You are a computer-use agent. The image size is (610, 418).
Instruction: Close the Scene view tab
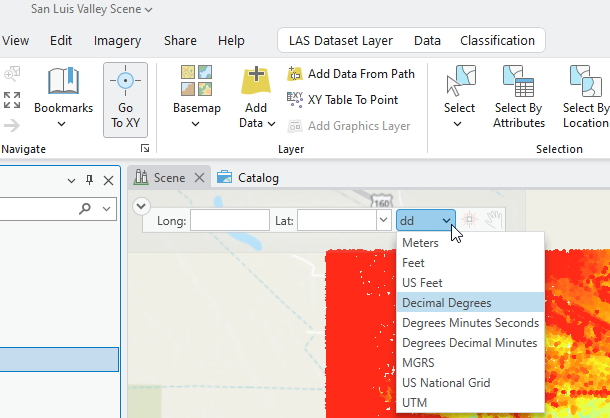point(199,178)
